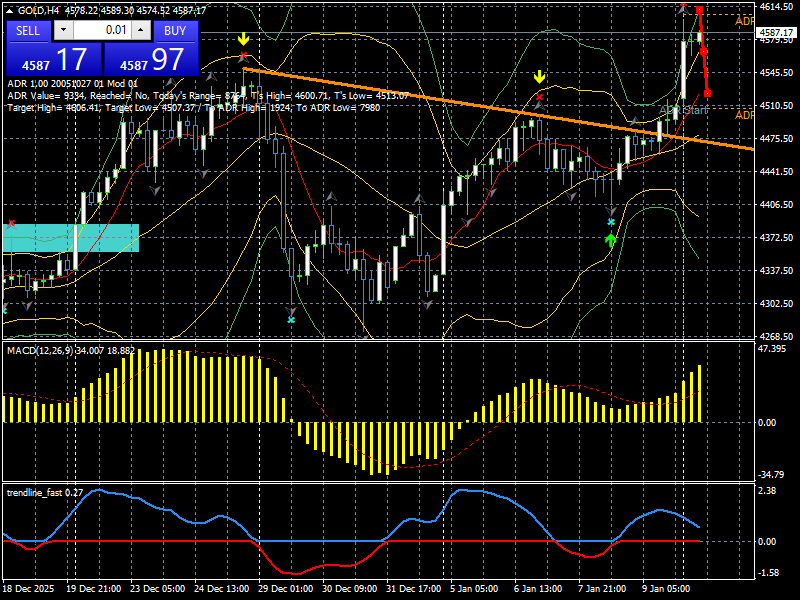Click the trendline_fast scale value 2.38
This screenshot has width=800, height=600.
point(768,491)
